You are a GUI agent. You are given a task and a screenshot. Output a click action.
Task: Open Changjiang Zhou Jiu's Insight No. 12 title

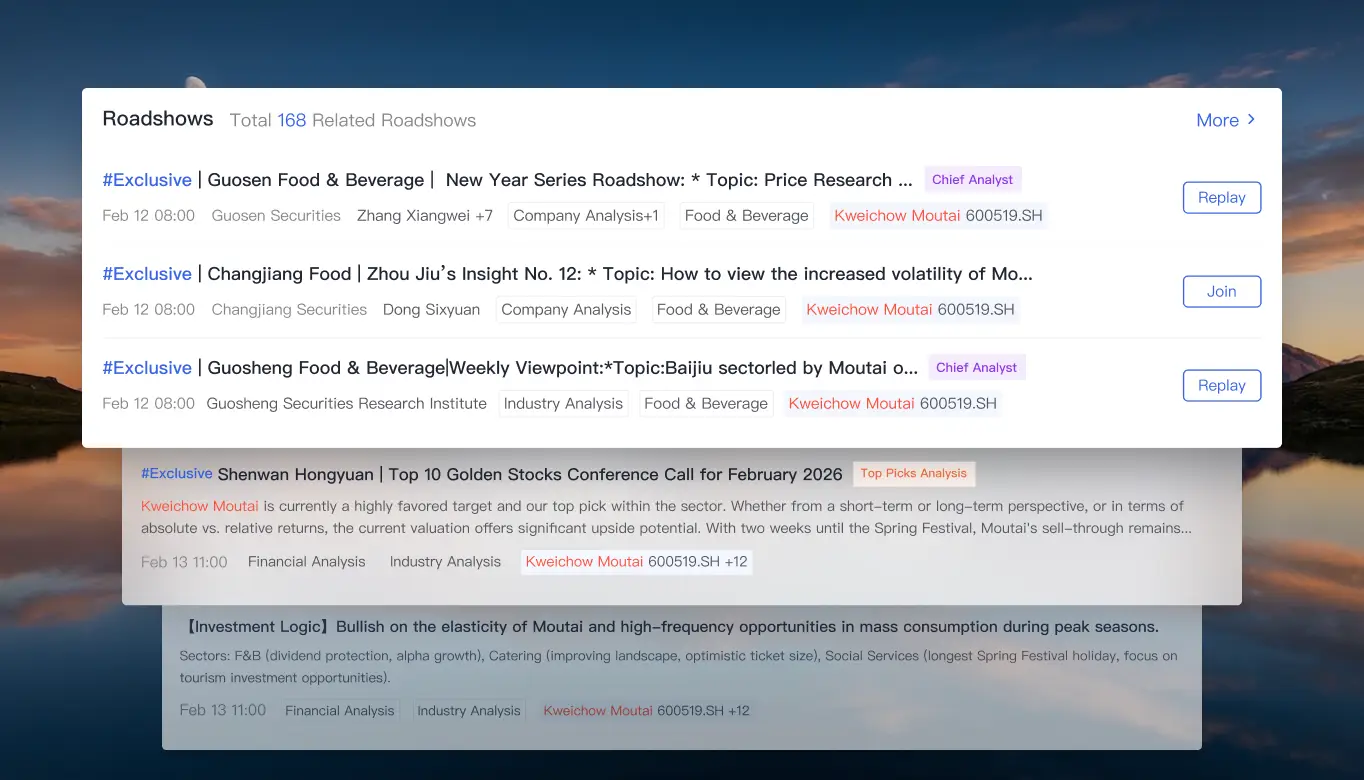click(x=568, y=274)
